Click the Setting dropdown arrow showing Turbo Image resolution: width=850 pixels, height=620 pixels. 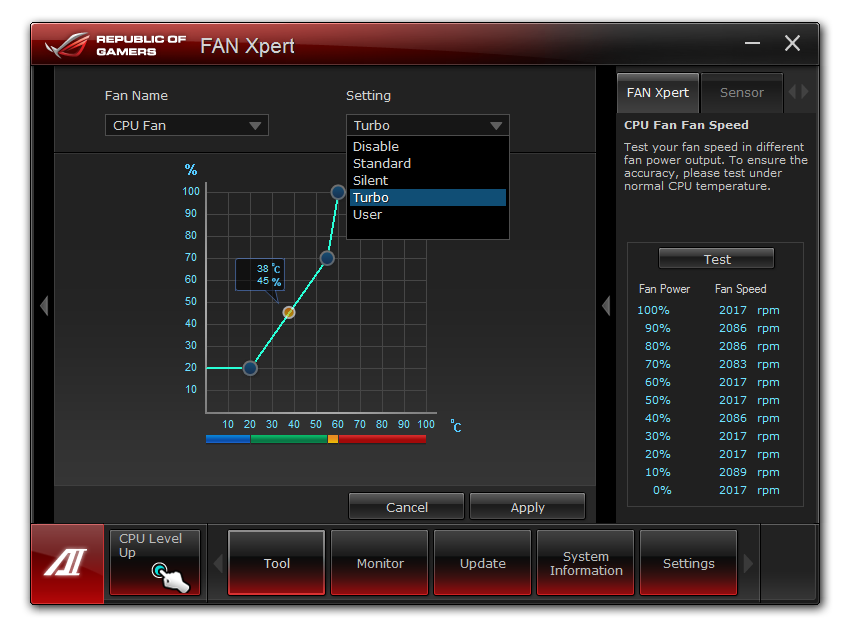point(495,126)
